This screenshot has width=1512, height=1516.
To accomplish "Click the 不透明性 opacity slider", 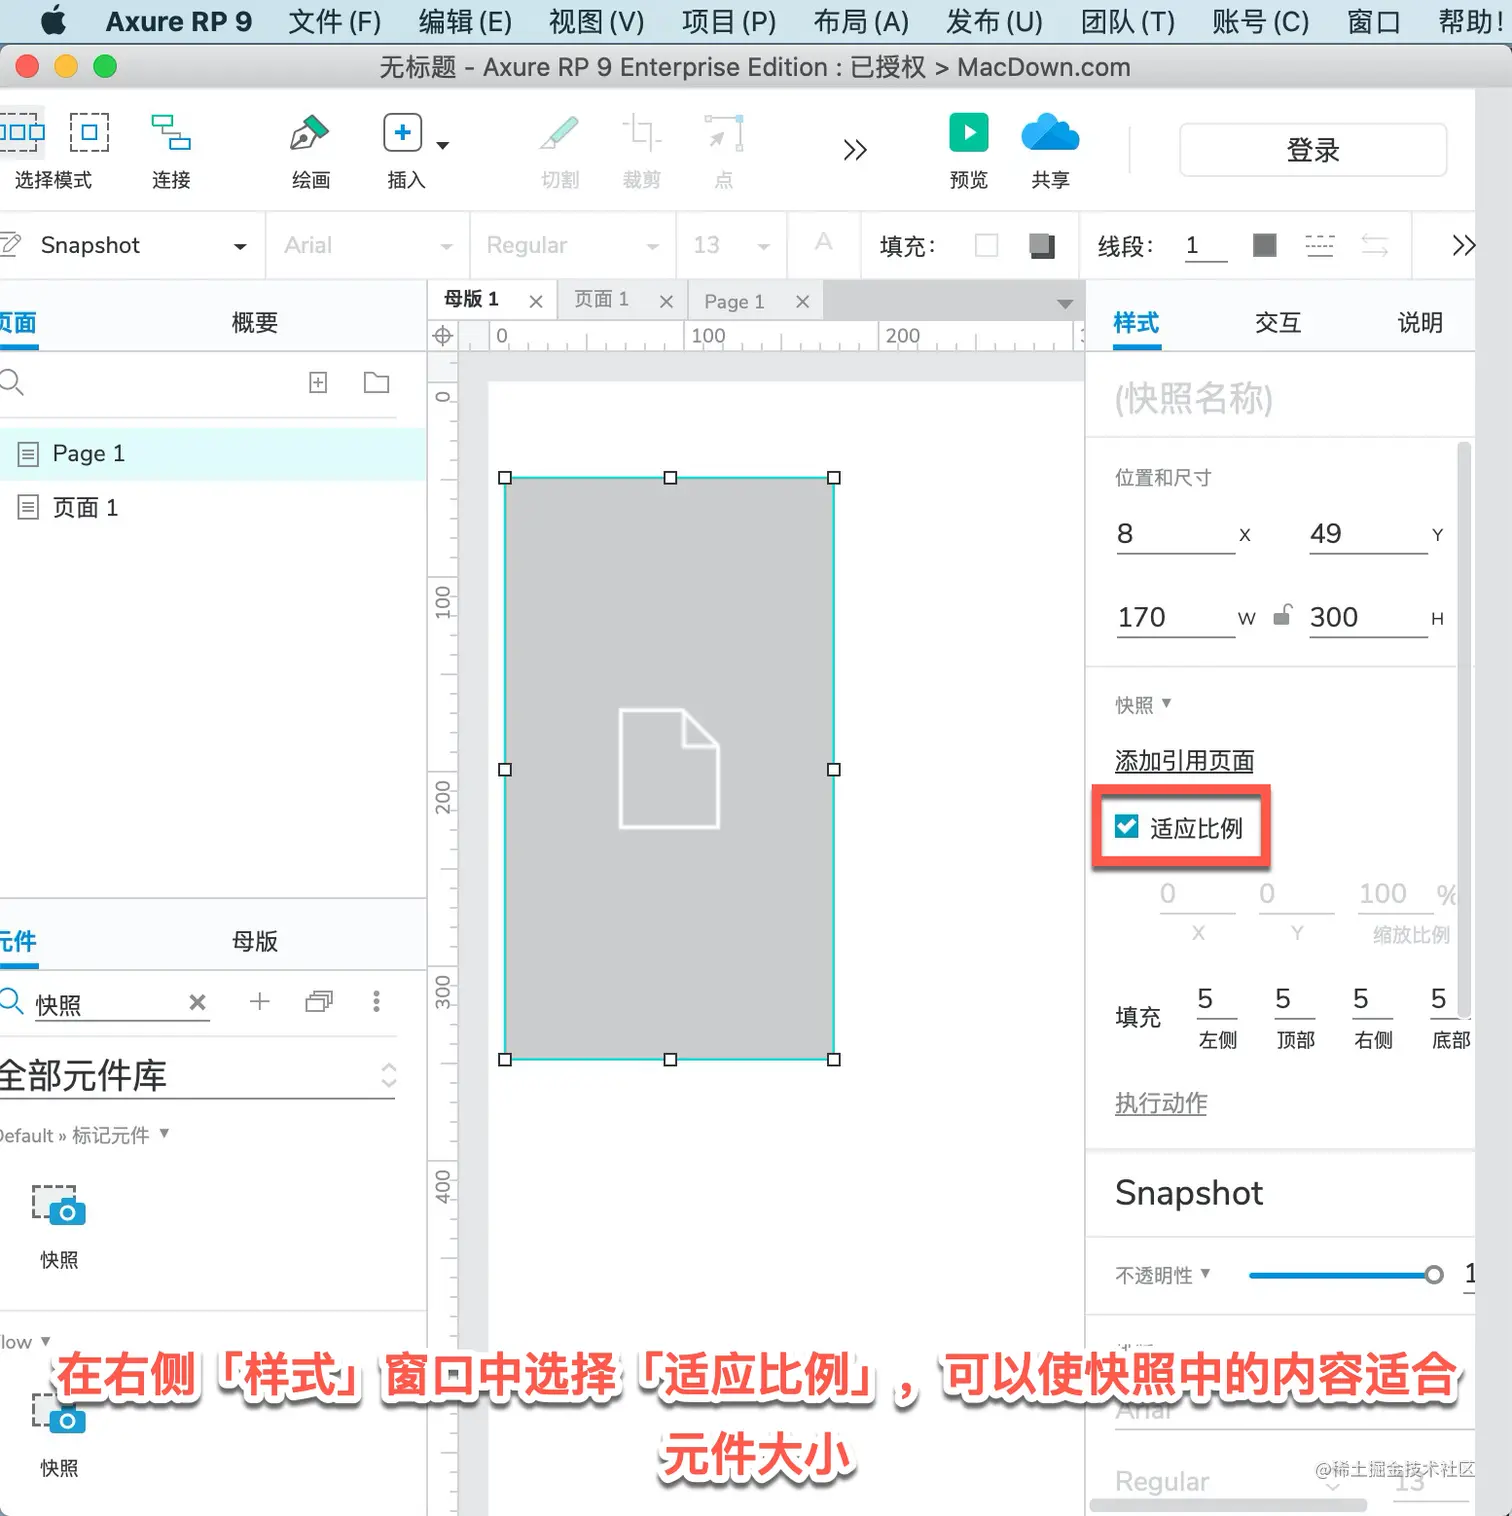I will pyautogui.click(x=1346, y=1274).
